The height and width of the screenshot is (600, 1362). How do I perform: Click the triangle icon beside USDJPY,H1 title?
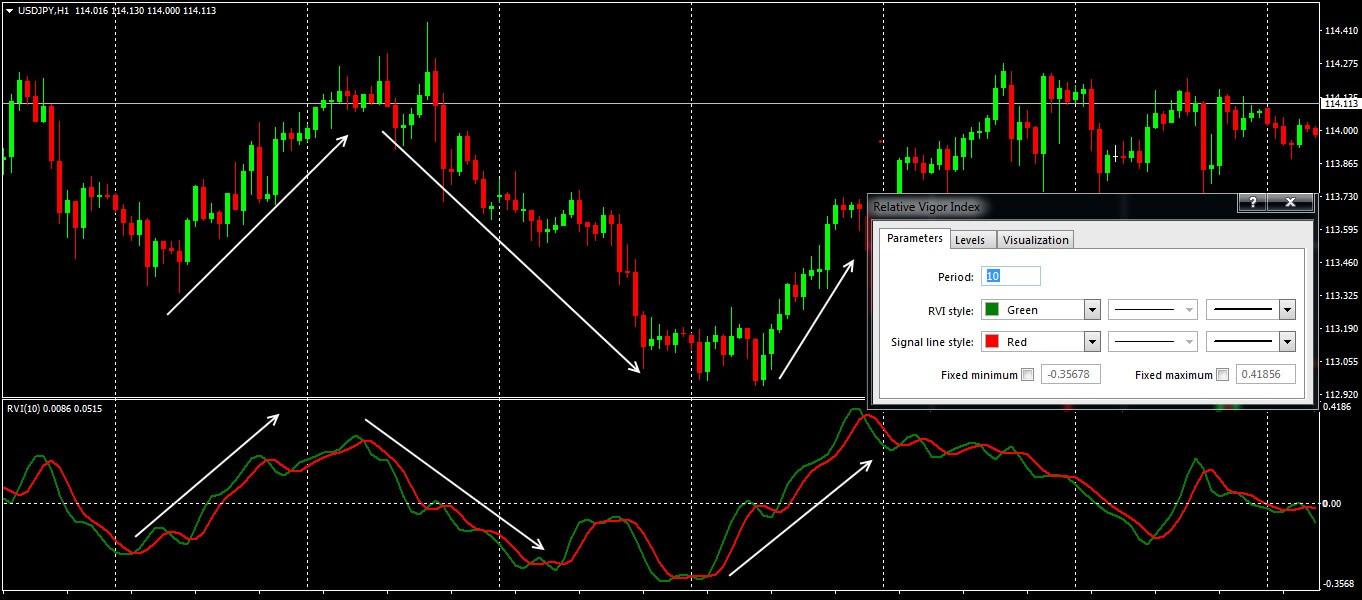pyautogui.click(x=9, y=10)
